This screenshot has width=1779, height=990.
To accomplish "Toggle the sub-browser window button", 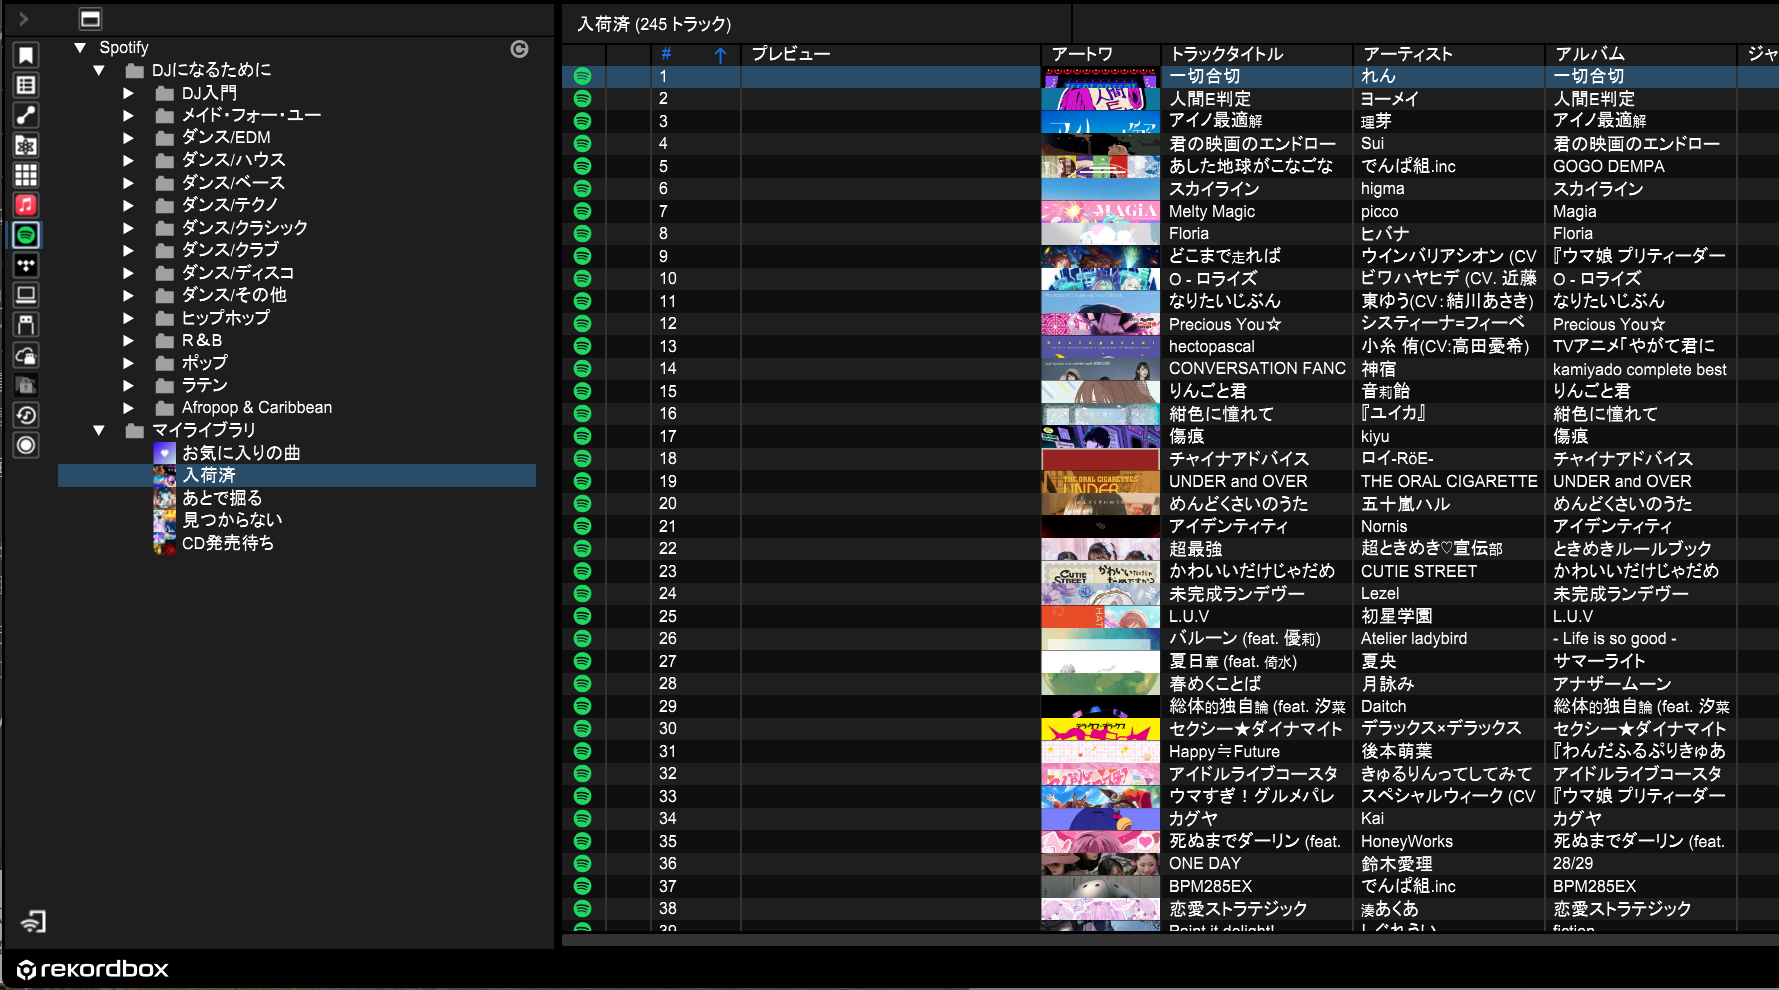I will [90, 19].
